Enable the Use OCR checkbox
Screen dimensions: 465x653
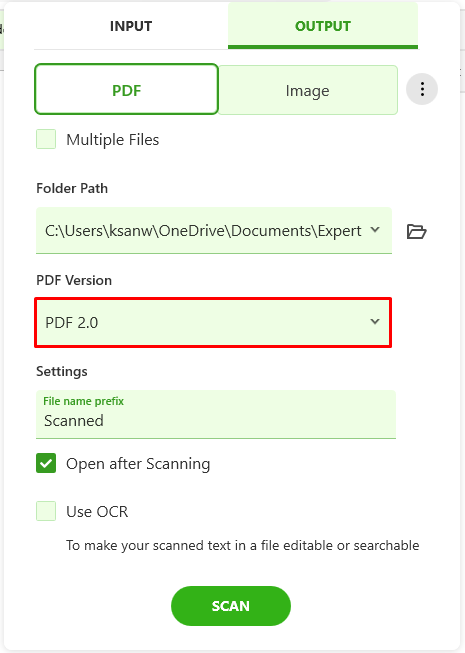tap(46, 511)
